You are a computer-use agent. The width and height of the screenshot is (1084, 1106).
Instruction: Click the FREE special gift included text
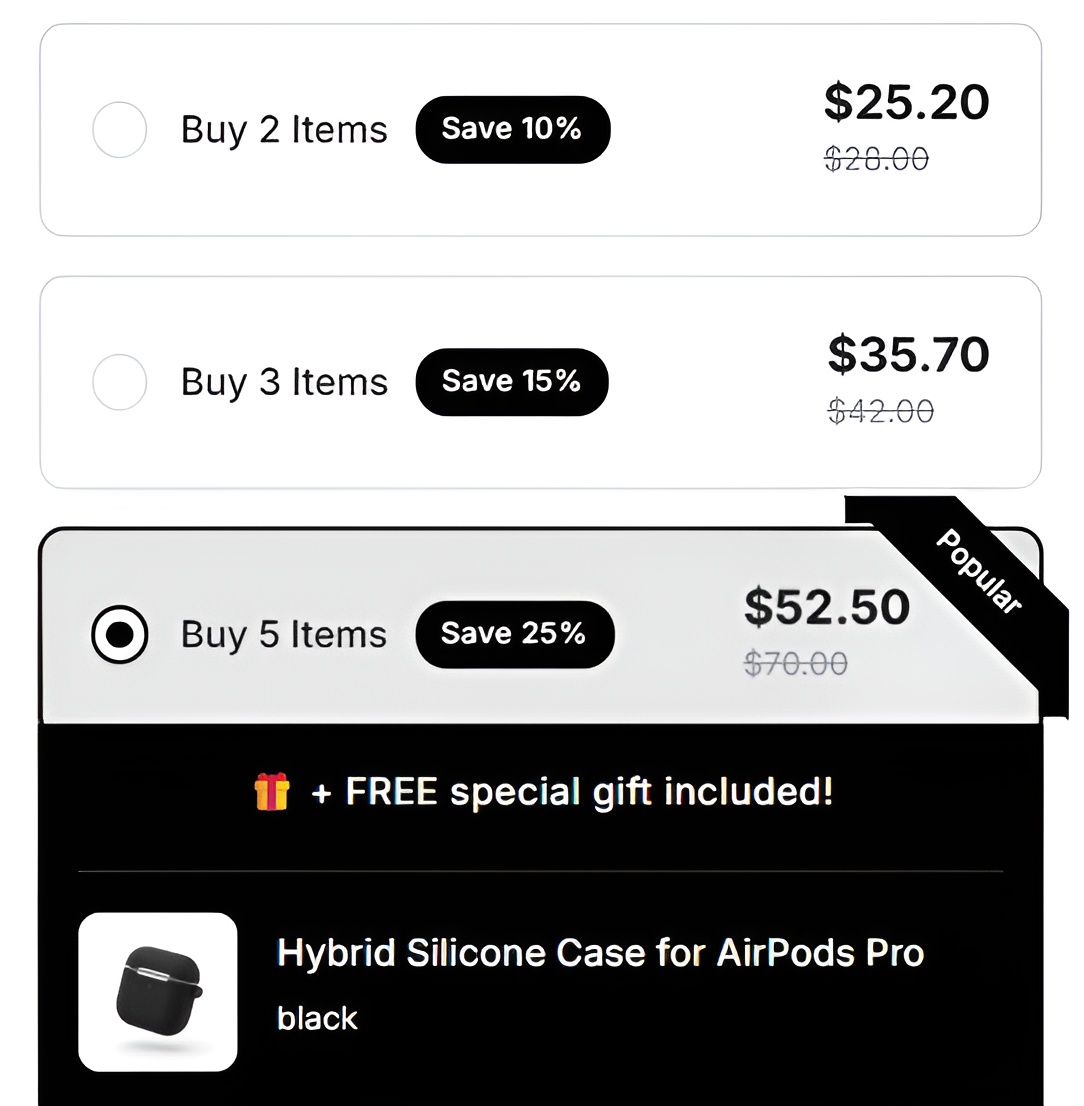pos(588,792)
